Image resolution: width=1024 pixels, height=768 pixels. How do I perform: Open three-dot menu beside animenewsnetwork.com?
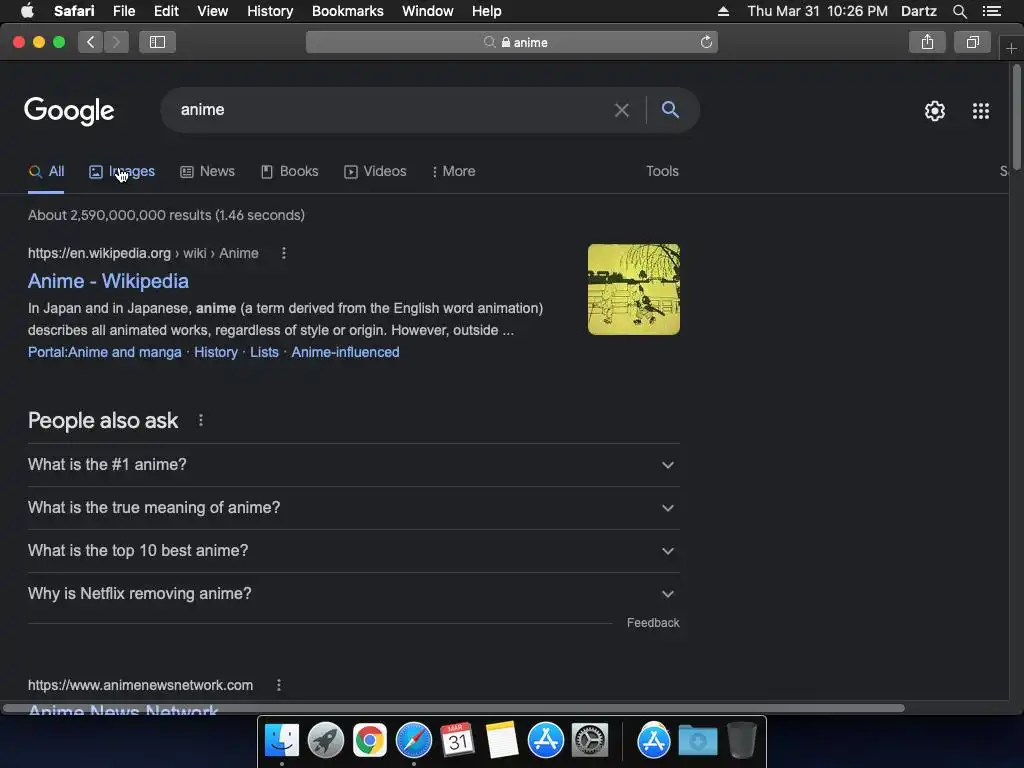tap(279, 685)
